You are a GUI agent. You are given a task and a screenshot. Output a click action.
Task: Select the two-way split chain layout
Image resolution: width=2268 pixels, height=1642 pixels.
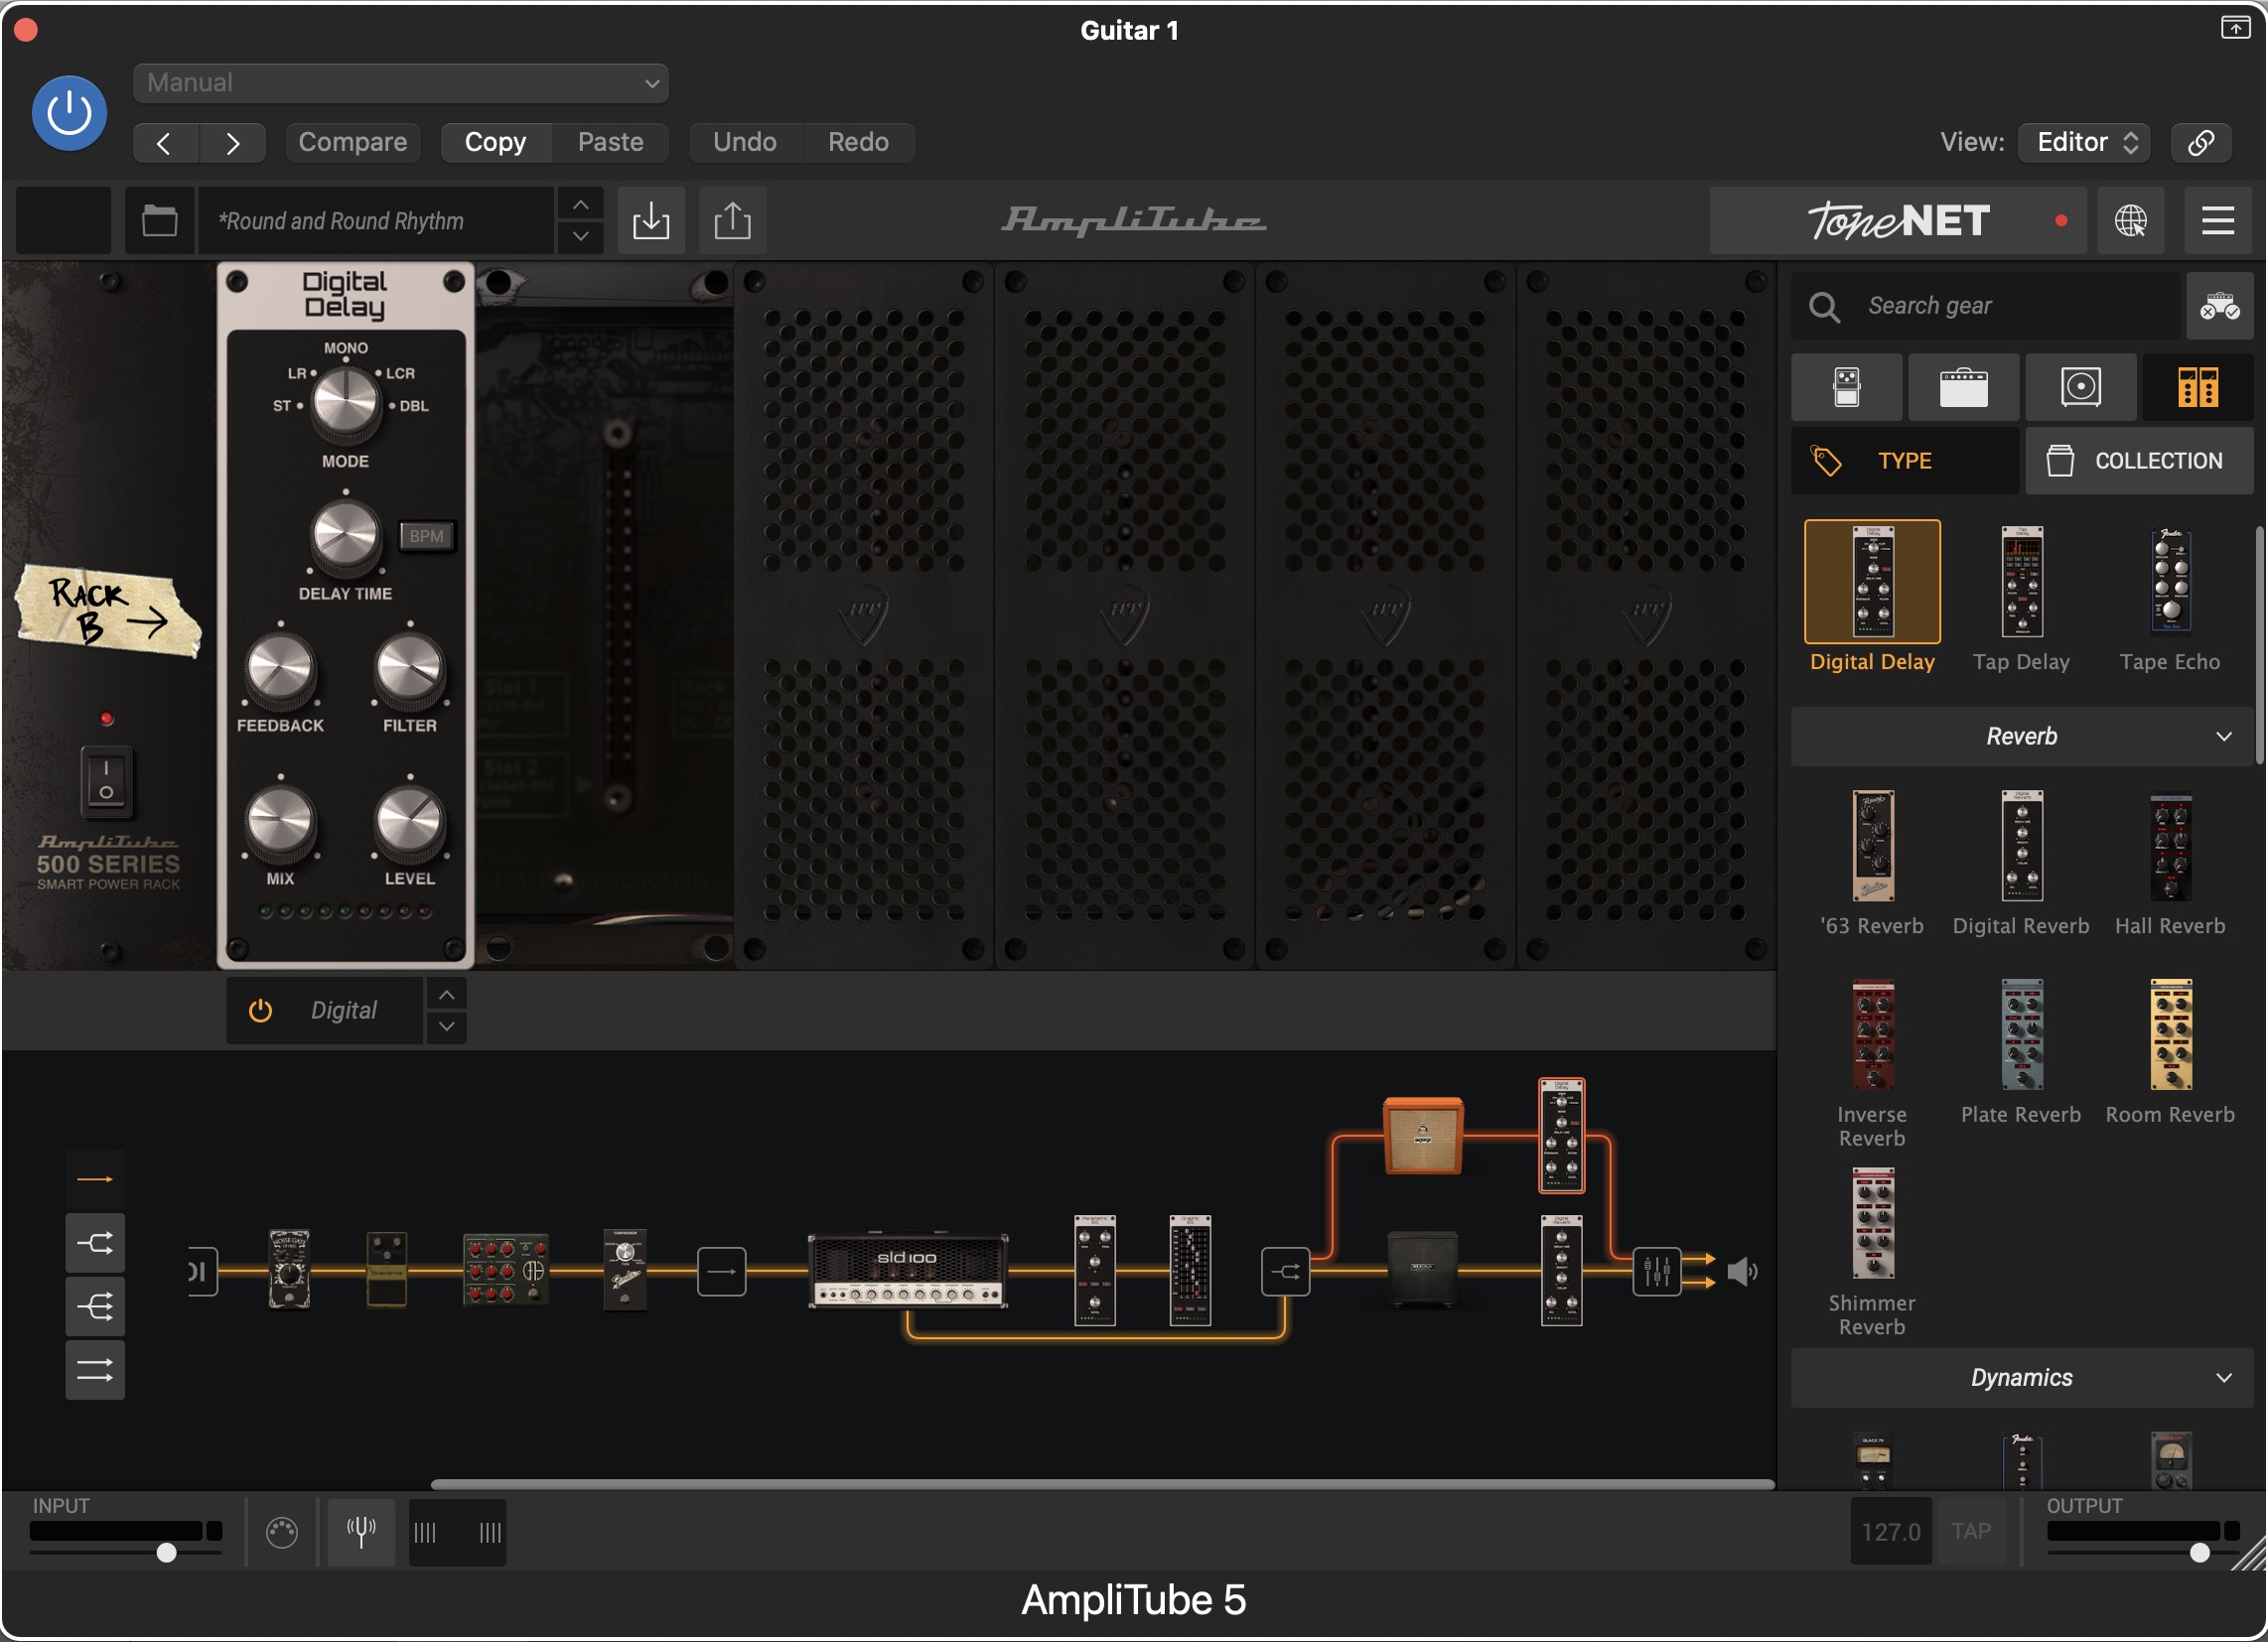click(x=95, y=1244)
